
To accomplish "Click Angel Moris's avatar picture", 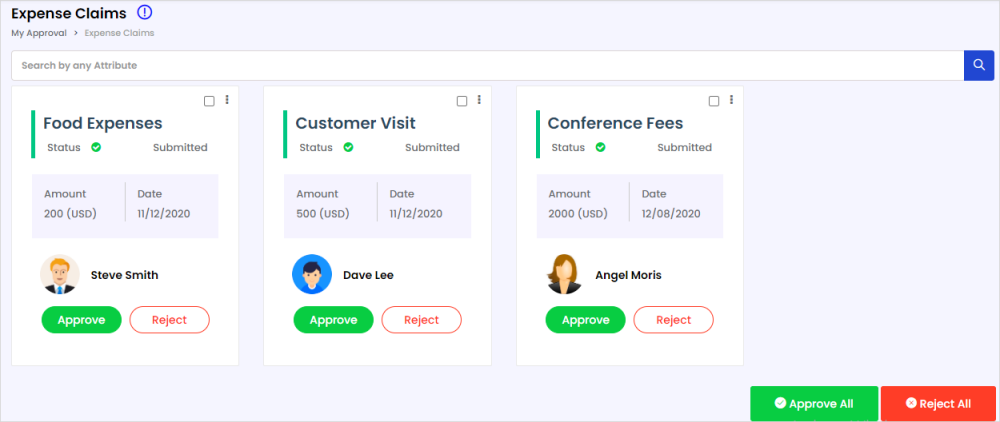I will coord(564,274).
